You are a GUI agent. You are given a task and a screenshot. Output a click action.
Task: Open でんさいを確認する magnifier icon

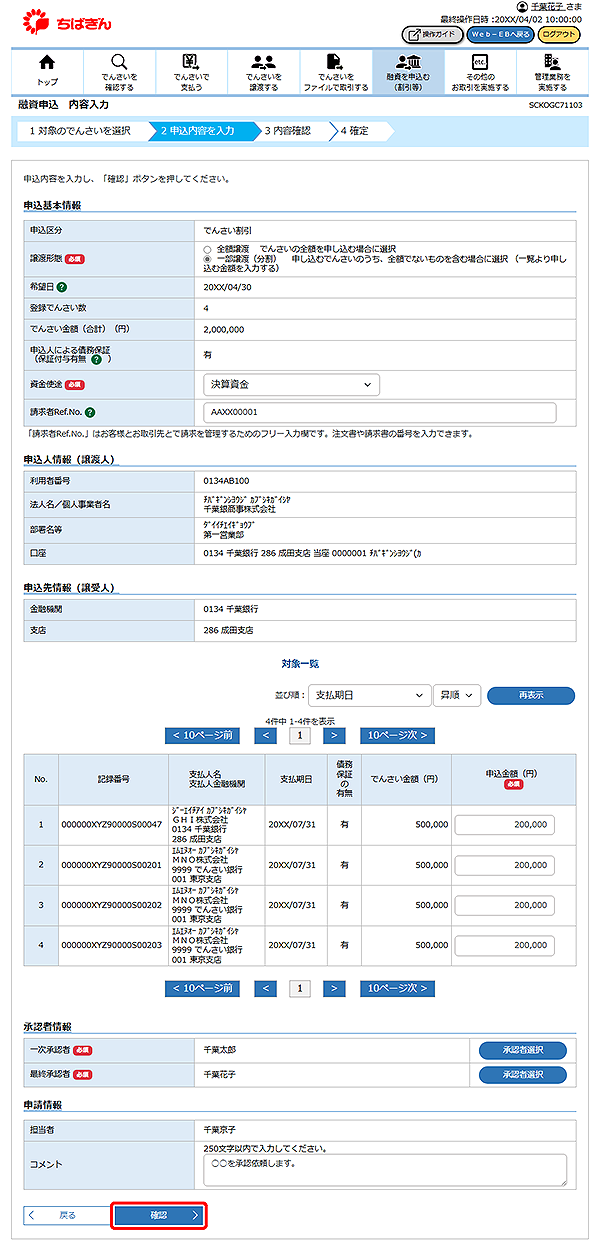119,64
